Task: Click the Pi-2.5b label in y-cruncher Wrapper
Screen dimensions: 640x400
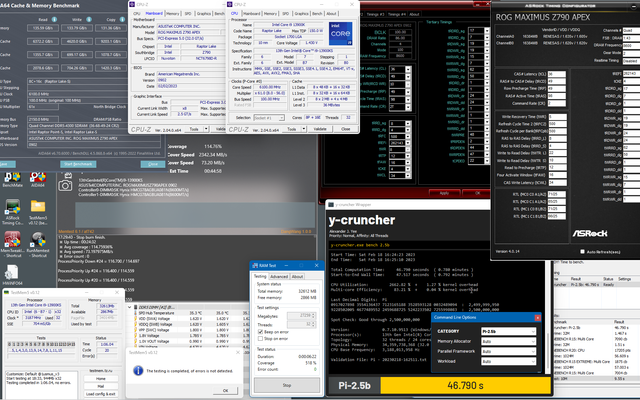Action: tap(354, 385)
